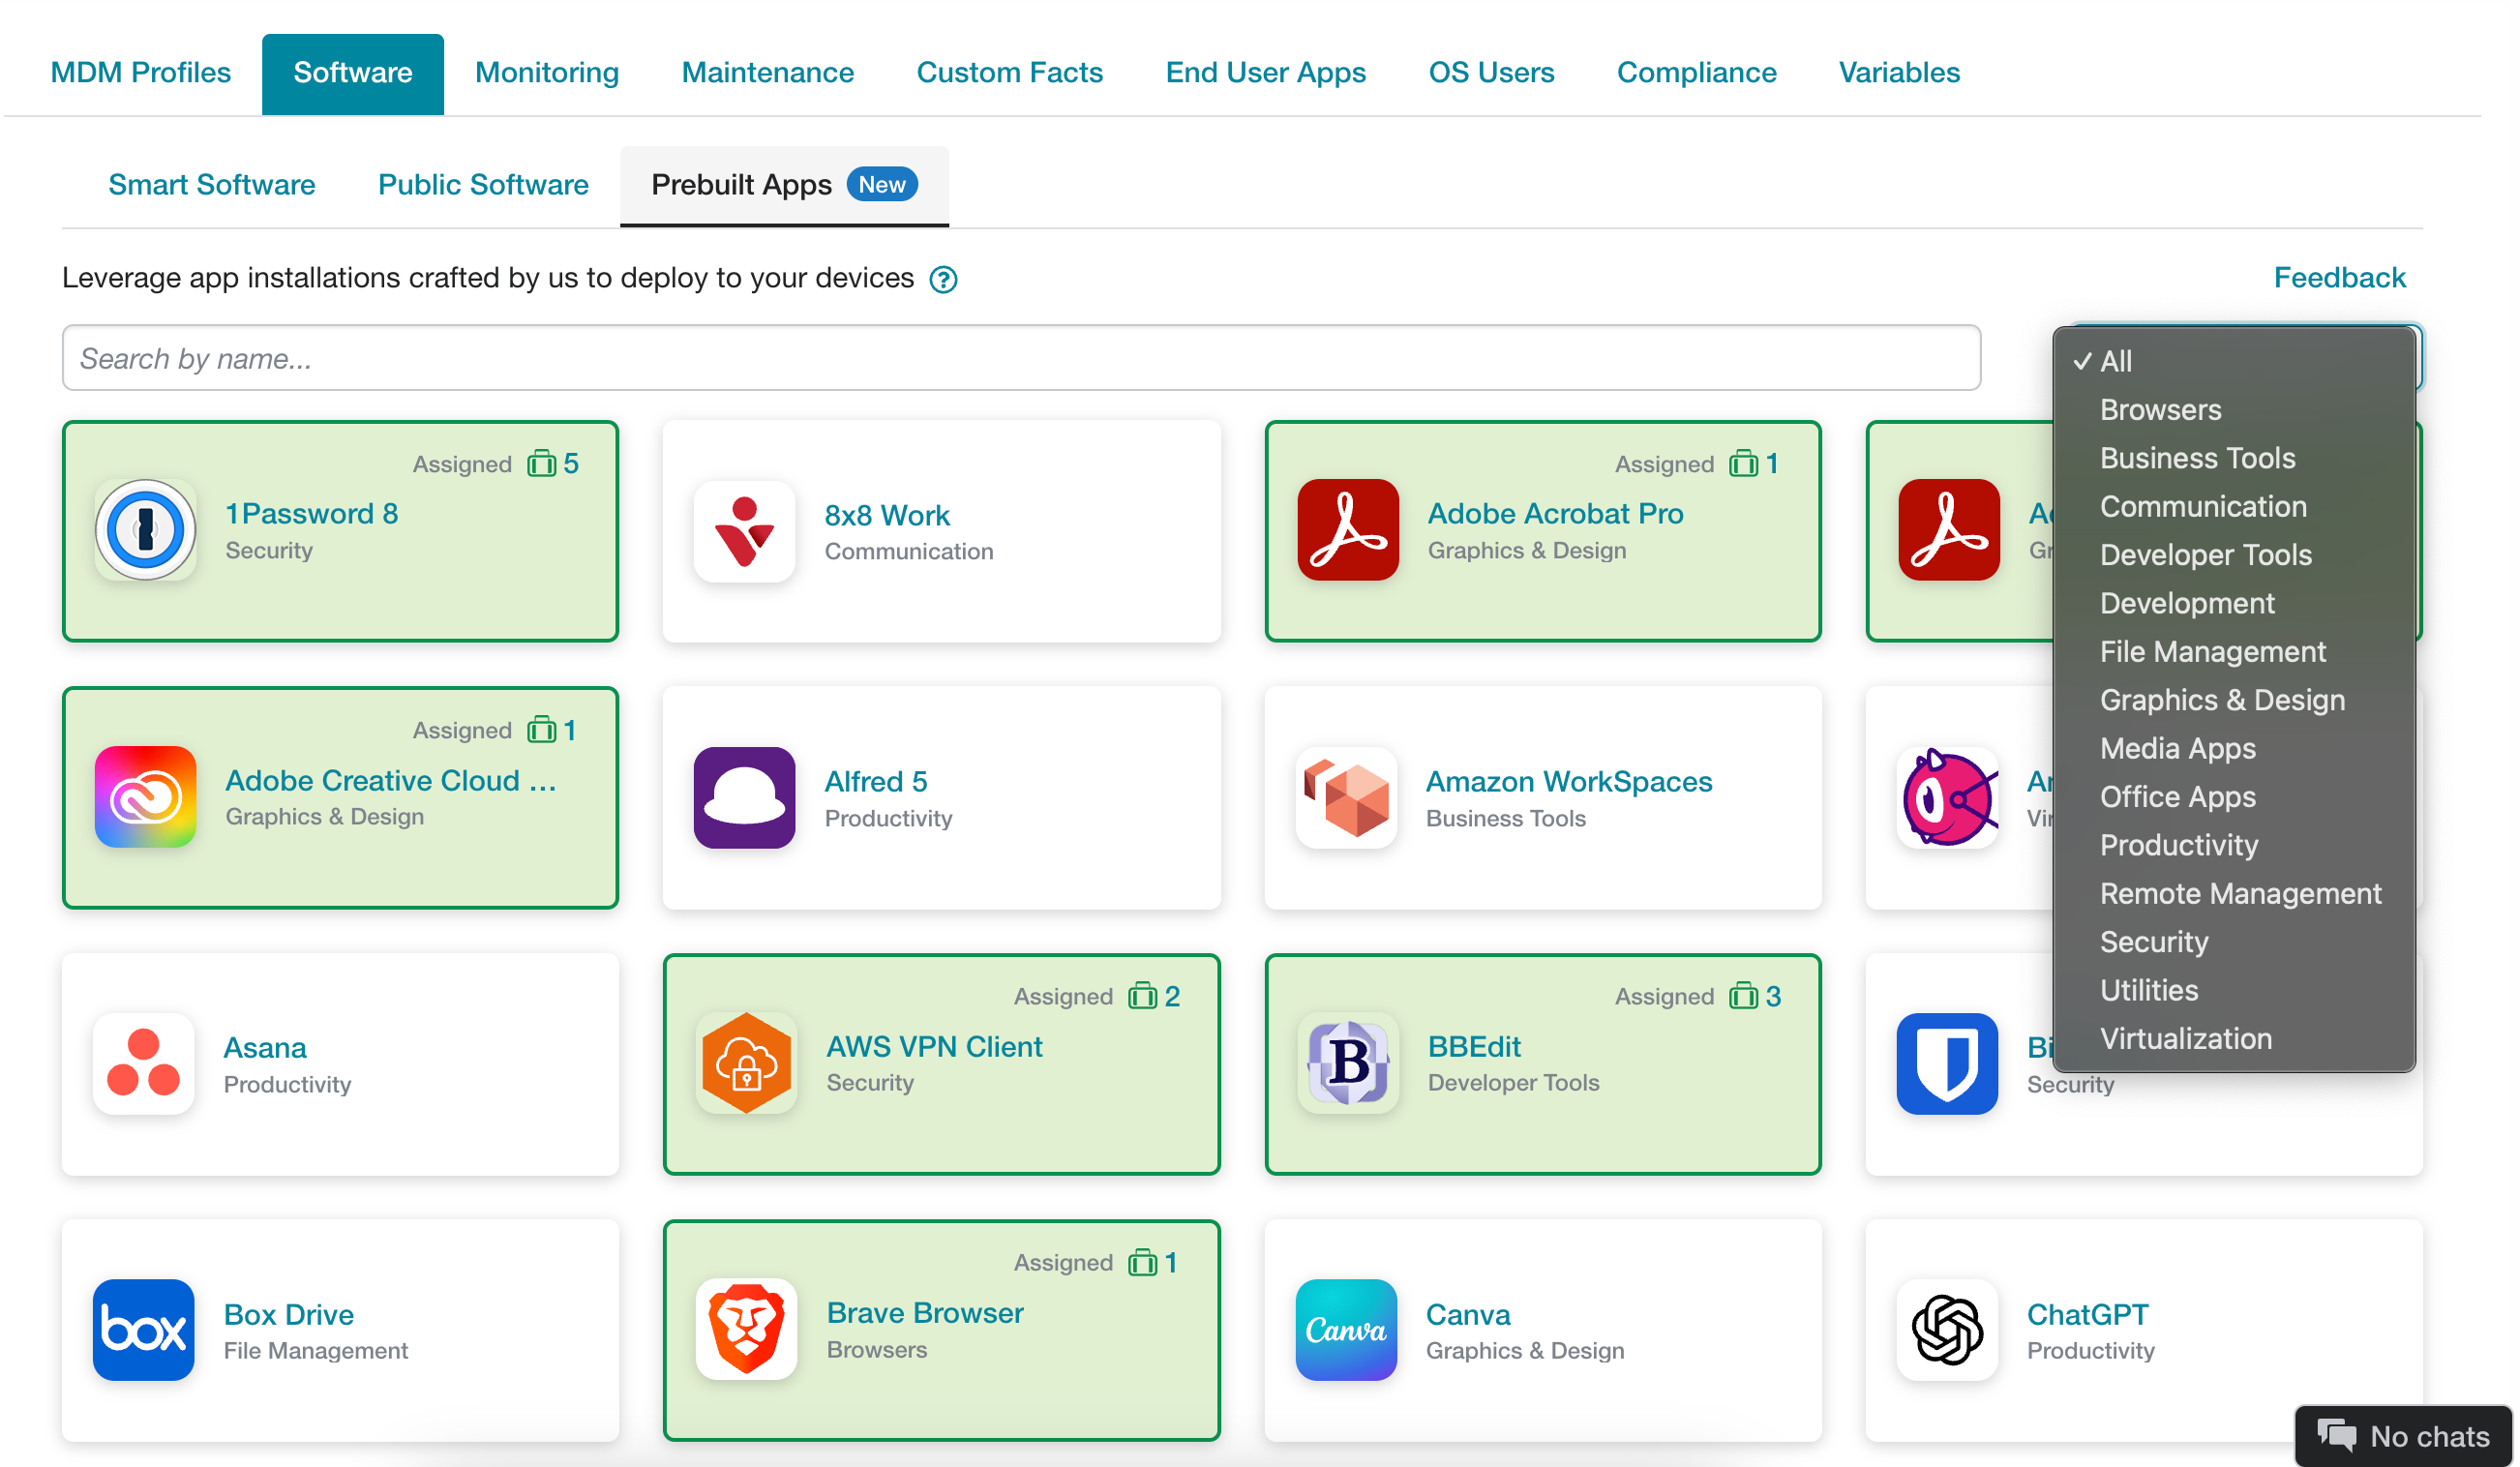Click the Adobe Creative Cloud app icon
Image resolution: width=2520 pixels, height=1467 pixels.
145,797
